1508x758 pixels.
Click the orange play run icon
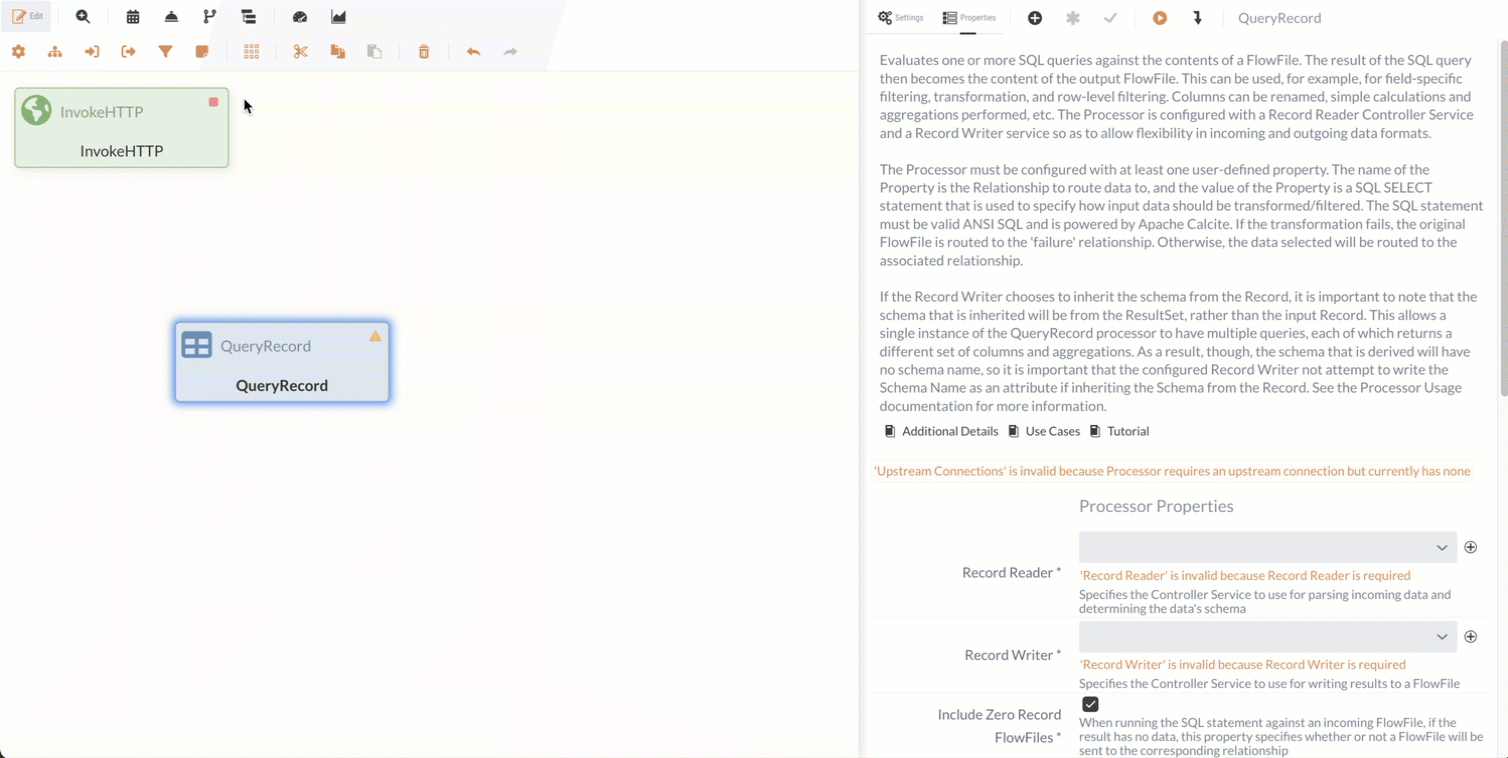[1160, 18]
